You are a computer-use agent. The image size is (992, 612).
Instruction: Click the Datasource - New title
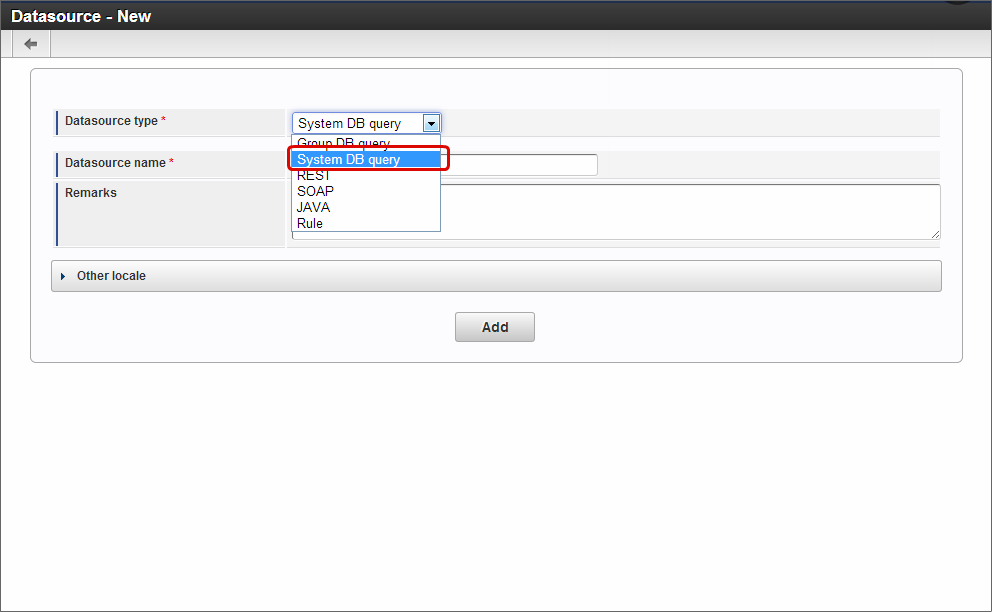[81, 16]
